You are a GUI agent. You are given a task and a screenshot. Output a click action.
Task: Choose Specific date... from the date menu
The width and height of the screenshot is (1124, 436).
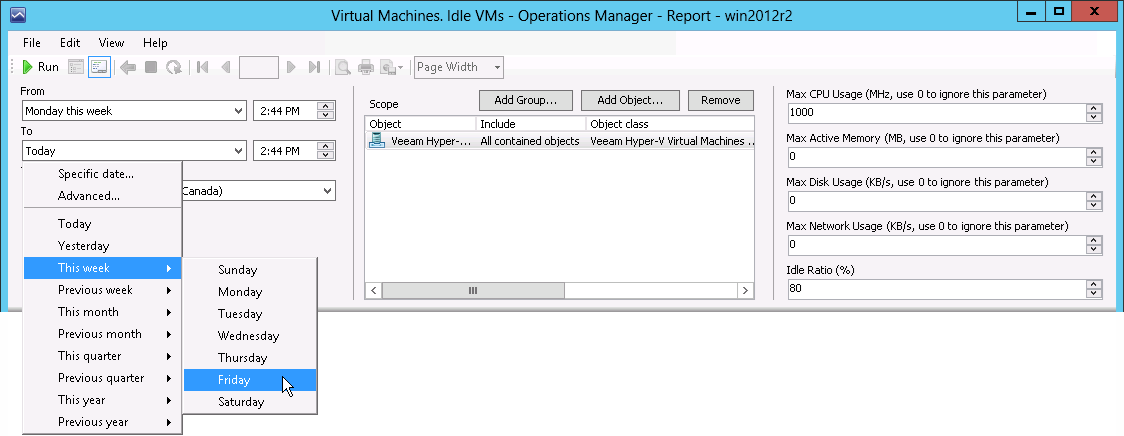[103, 174]
